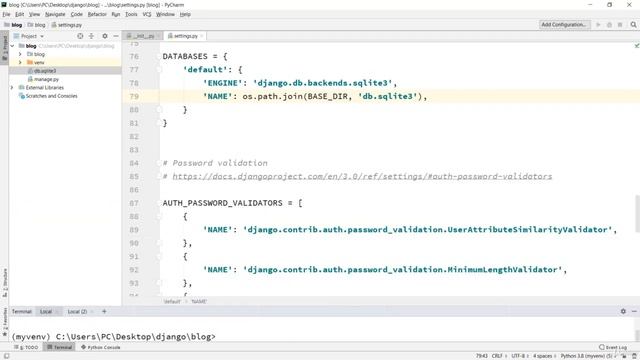The height and width of the screenshot is (360, 640).
Task: Click line 79 with 'NAME' os.path.join
Action: tap(381, 97)
